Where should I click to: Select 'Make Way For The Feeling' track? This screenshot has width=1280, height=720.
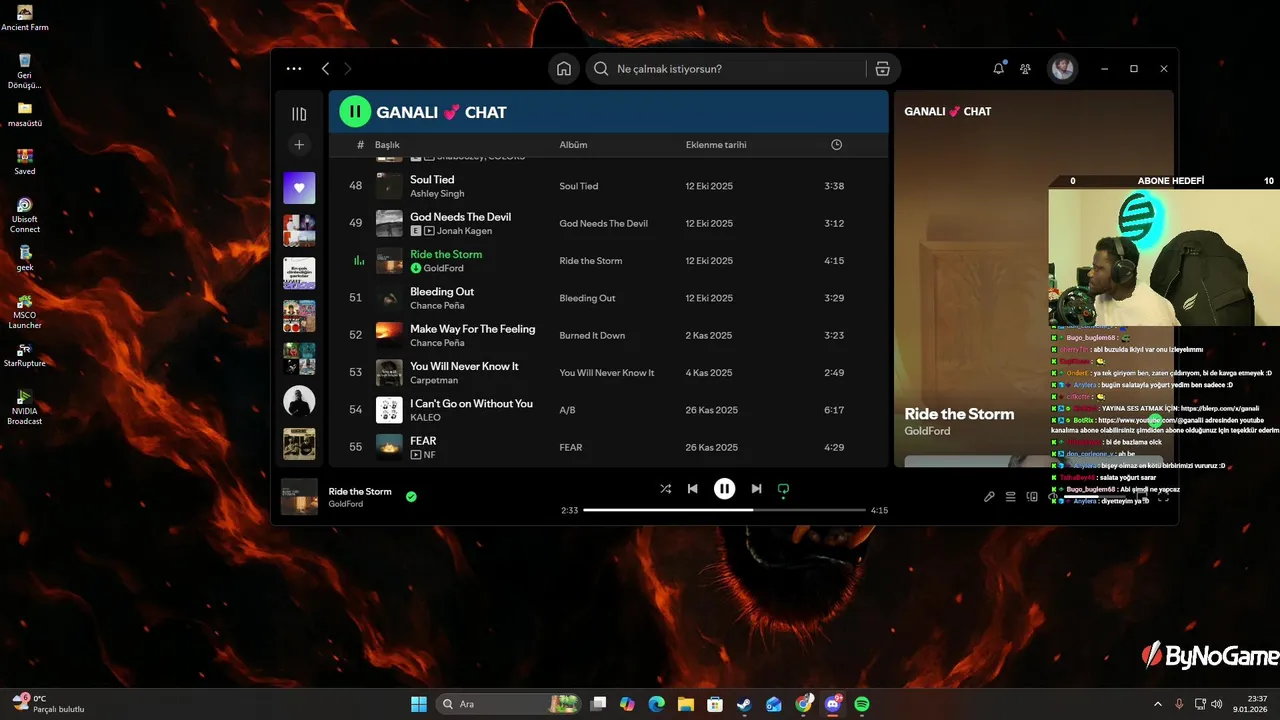point(472,329)
